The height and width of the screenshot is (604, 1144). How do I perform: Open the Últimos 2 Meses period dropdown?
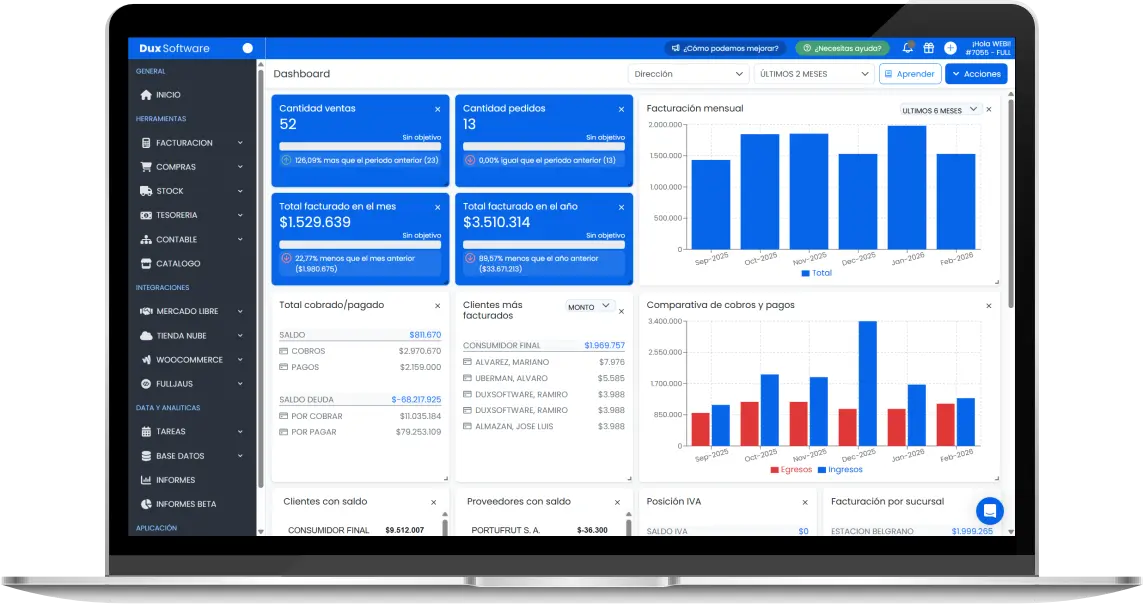point(815,74)
